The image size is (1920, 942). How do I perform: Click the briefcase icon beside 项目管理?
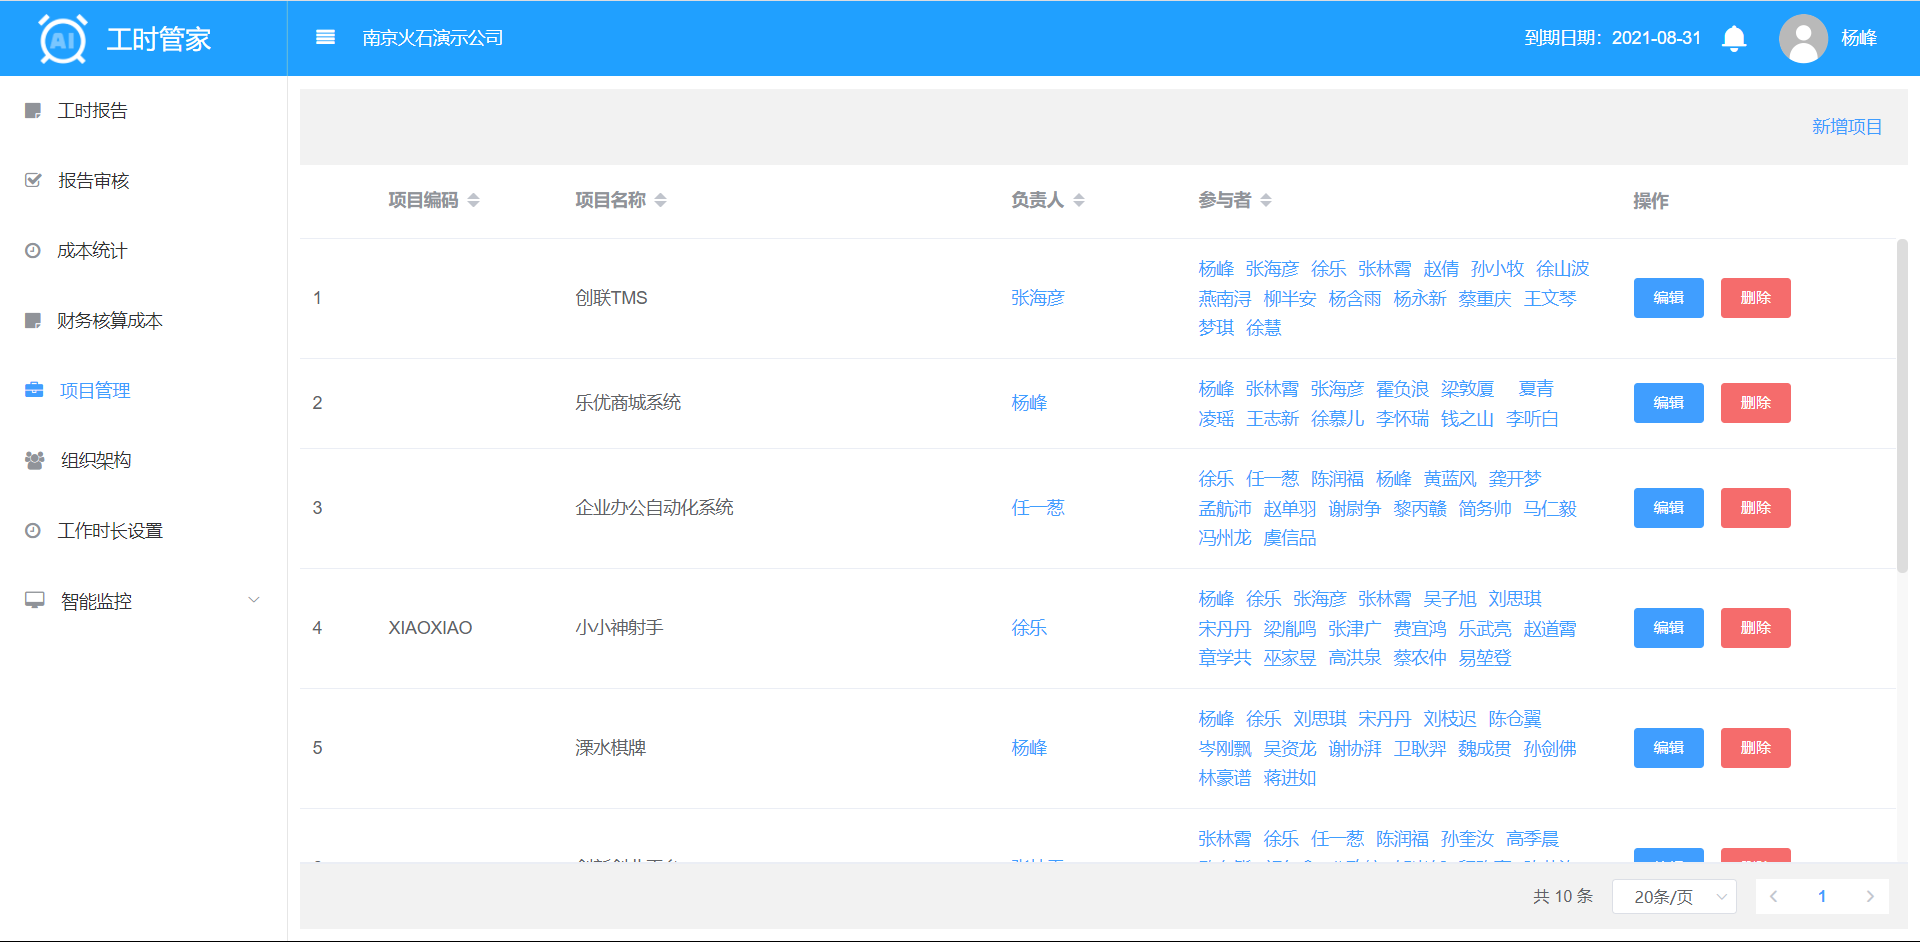tap(34, 390)
